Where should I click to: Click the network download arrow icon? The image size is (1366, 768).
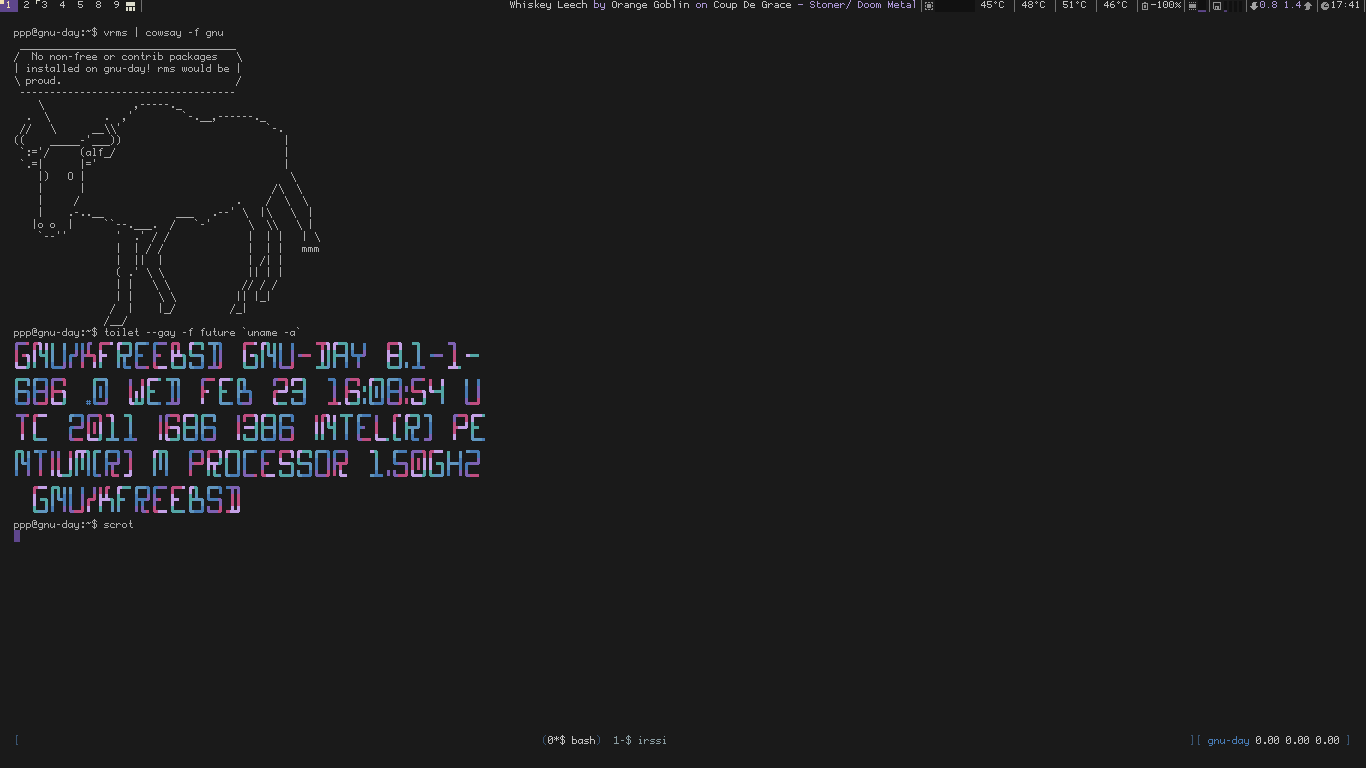point(1254,6)
